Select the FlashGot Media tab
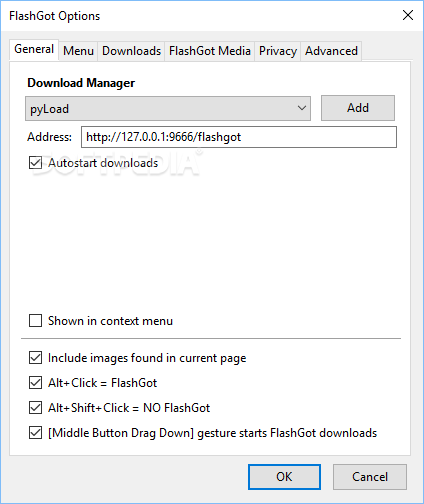424x504 pixels. (210, 51)
